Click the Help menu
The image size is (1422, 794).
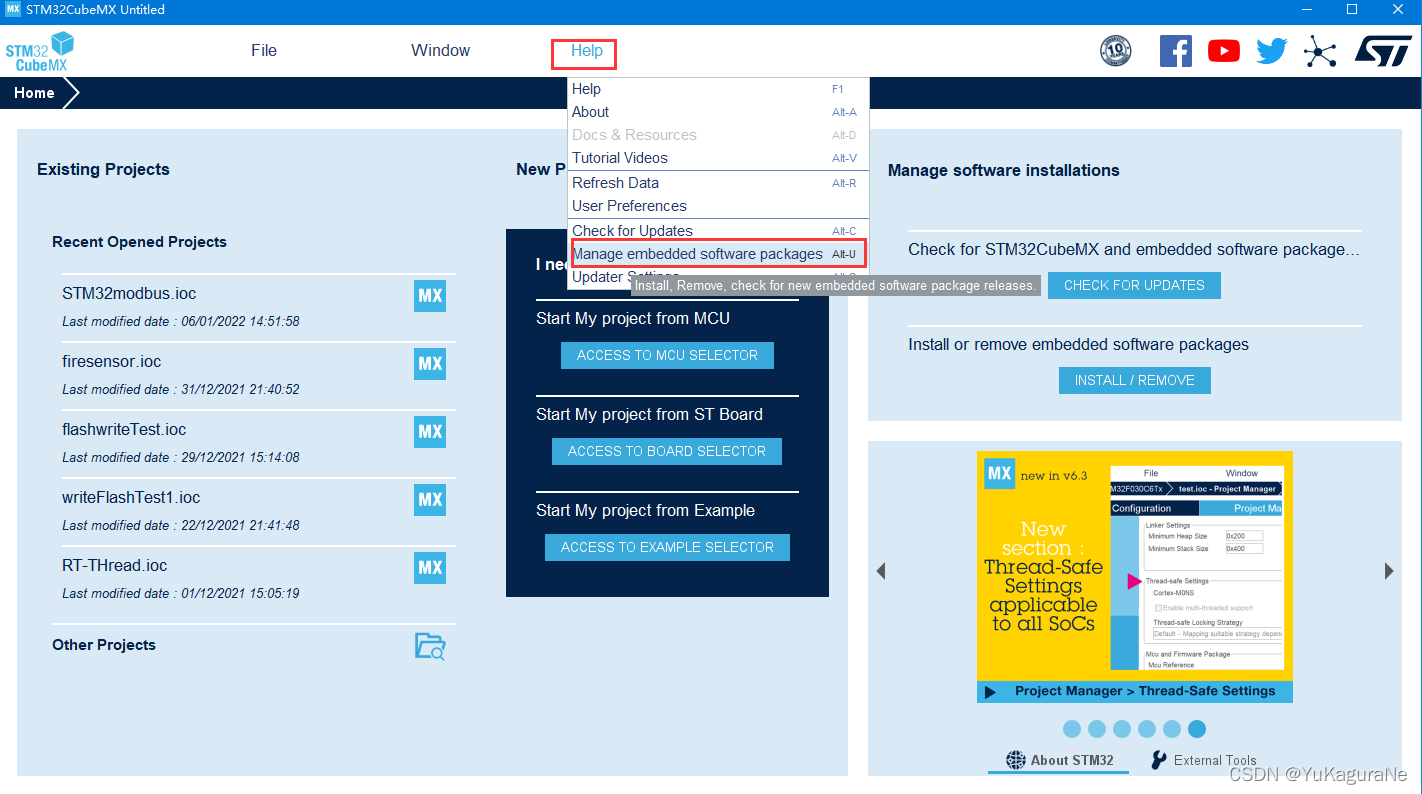[x=587, y=51]
